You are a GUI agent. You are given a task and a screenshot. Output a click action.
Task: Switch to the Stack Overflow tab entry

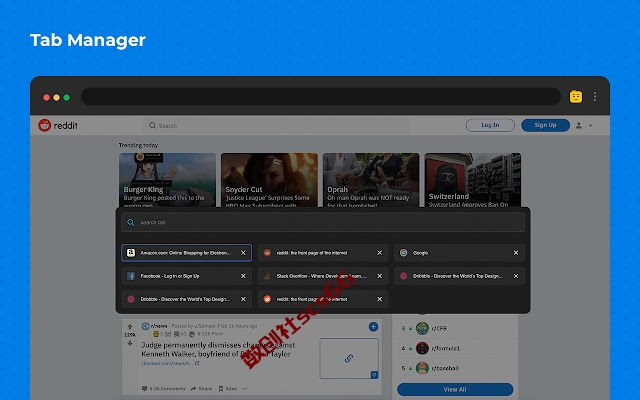tap(323, 276)
